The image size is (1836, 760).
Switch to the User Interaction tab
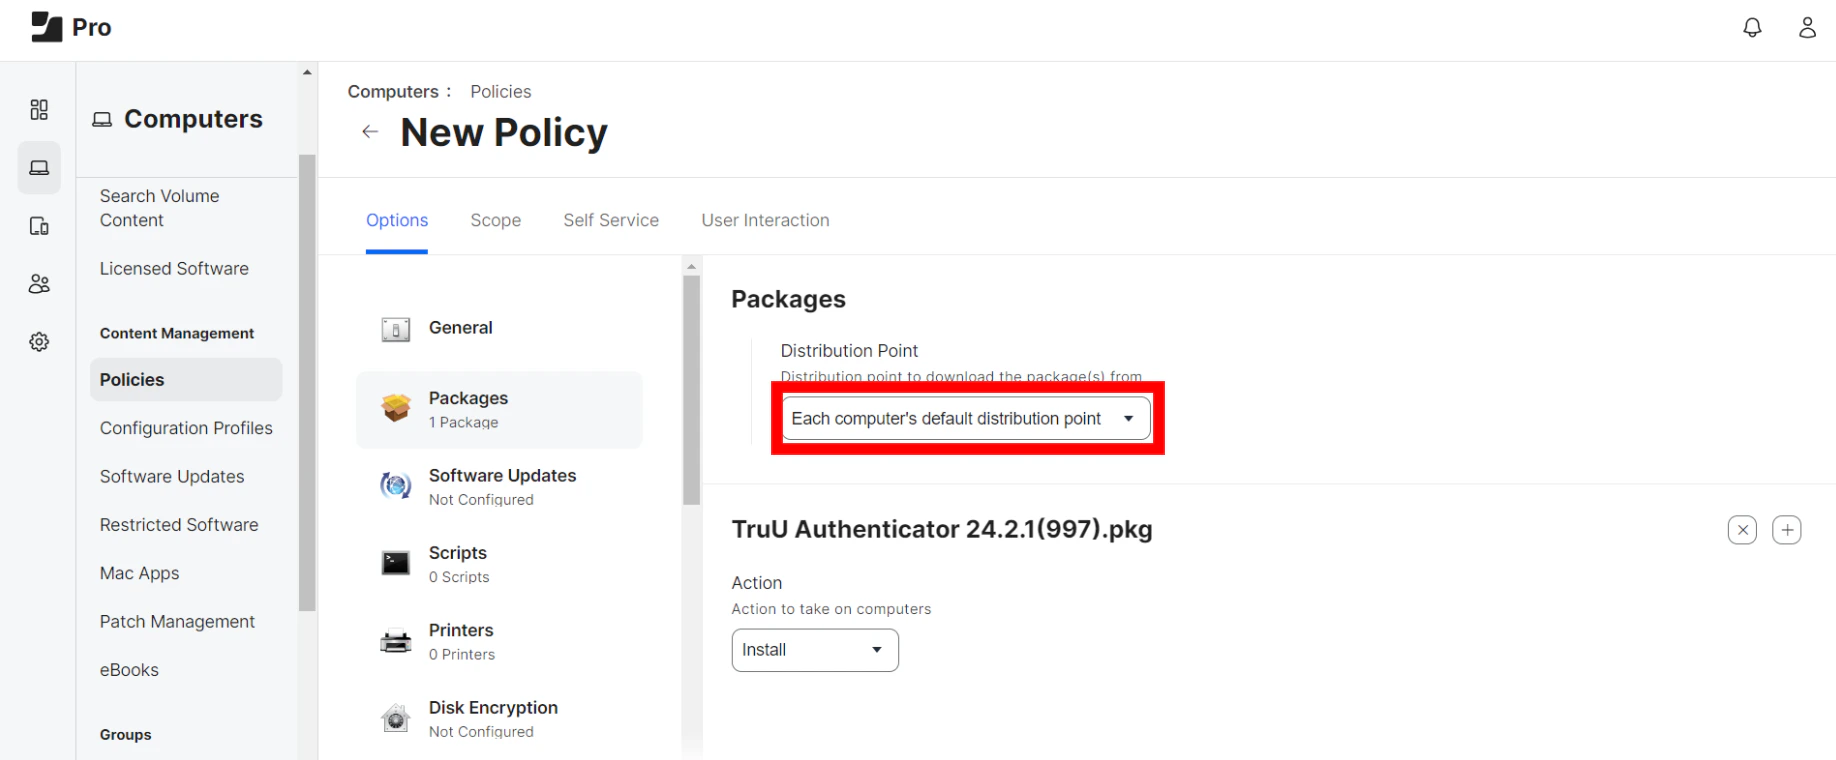(x=765, y=220)
